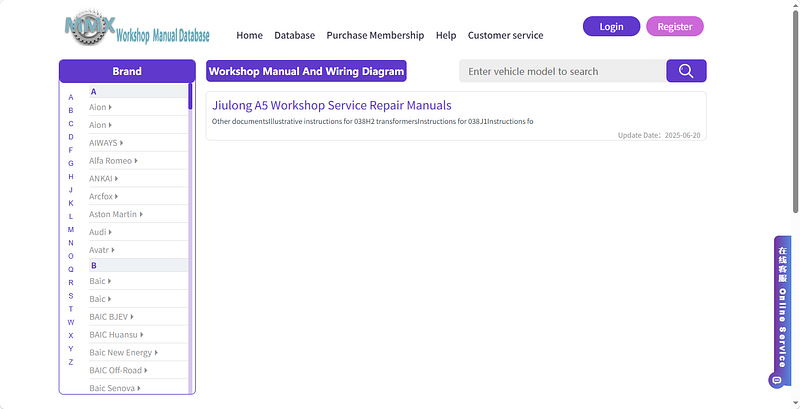The width and height of the screenshot is (800, 409).
Task: Expand the Arcfox brand
Action: tap(104, 196)
